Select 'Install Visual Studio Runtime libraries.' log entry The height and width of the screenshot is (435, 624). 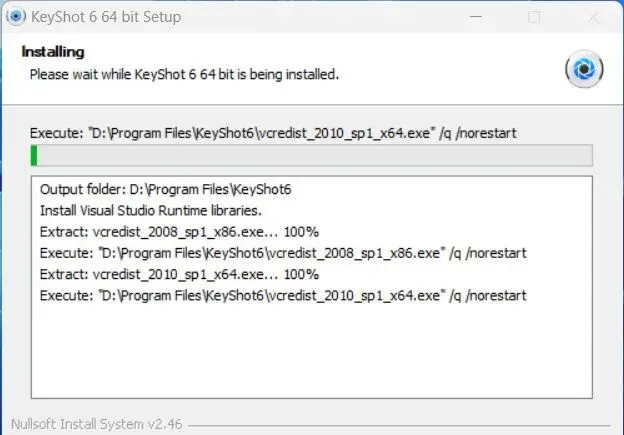point(150,211)
